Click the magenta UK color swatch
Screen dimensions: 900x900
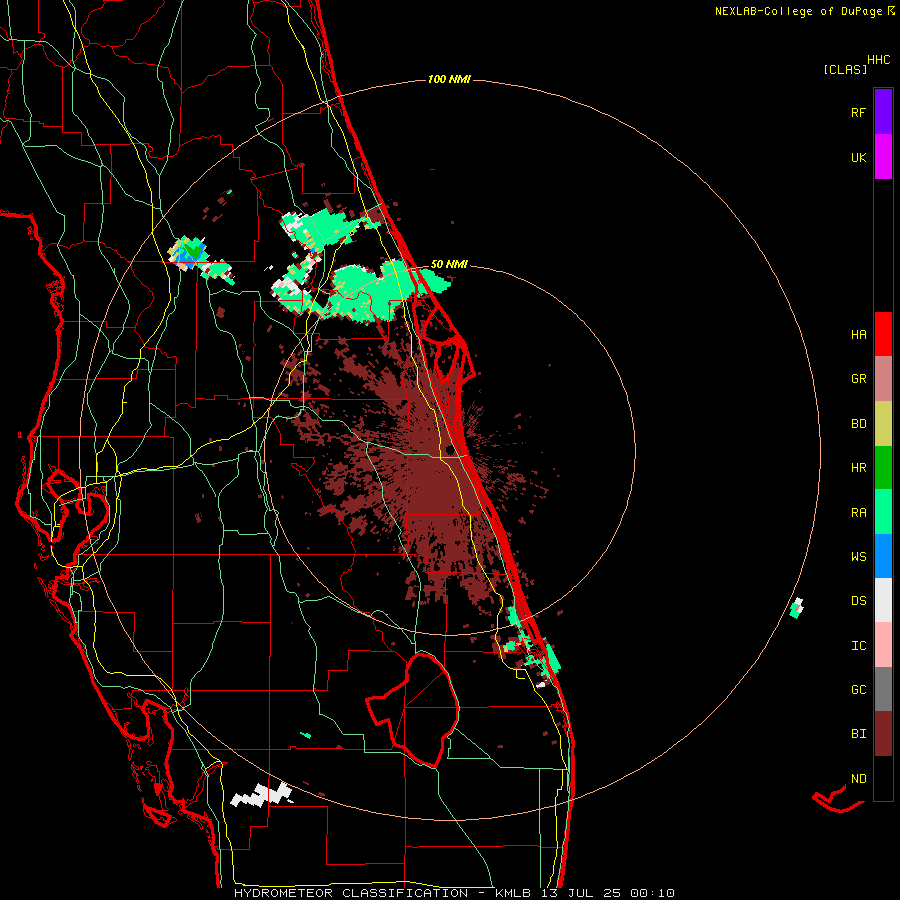pos(883,157)
